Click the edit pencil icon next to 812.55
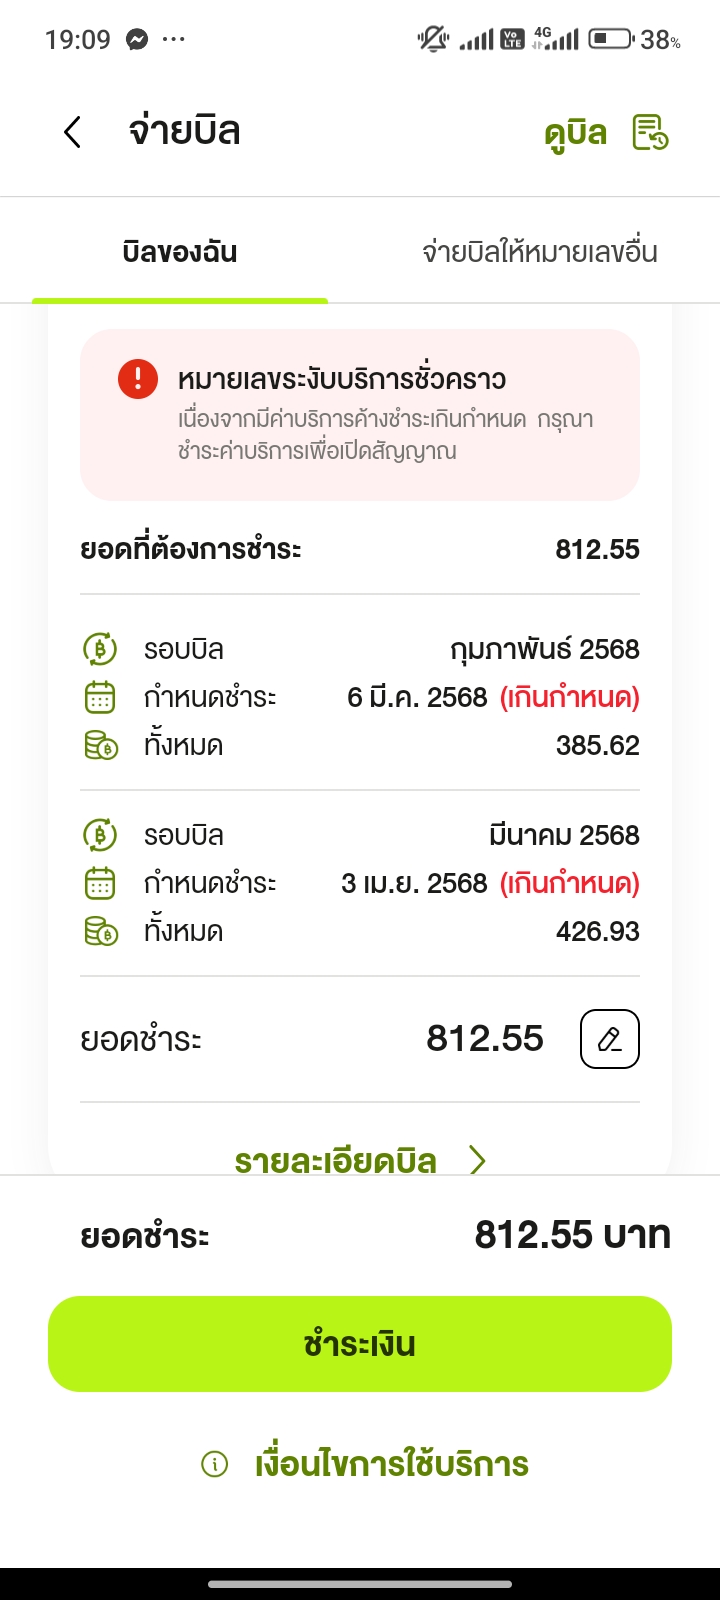Screen dimensions: 720x1600 click(x=609, y=1039)
